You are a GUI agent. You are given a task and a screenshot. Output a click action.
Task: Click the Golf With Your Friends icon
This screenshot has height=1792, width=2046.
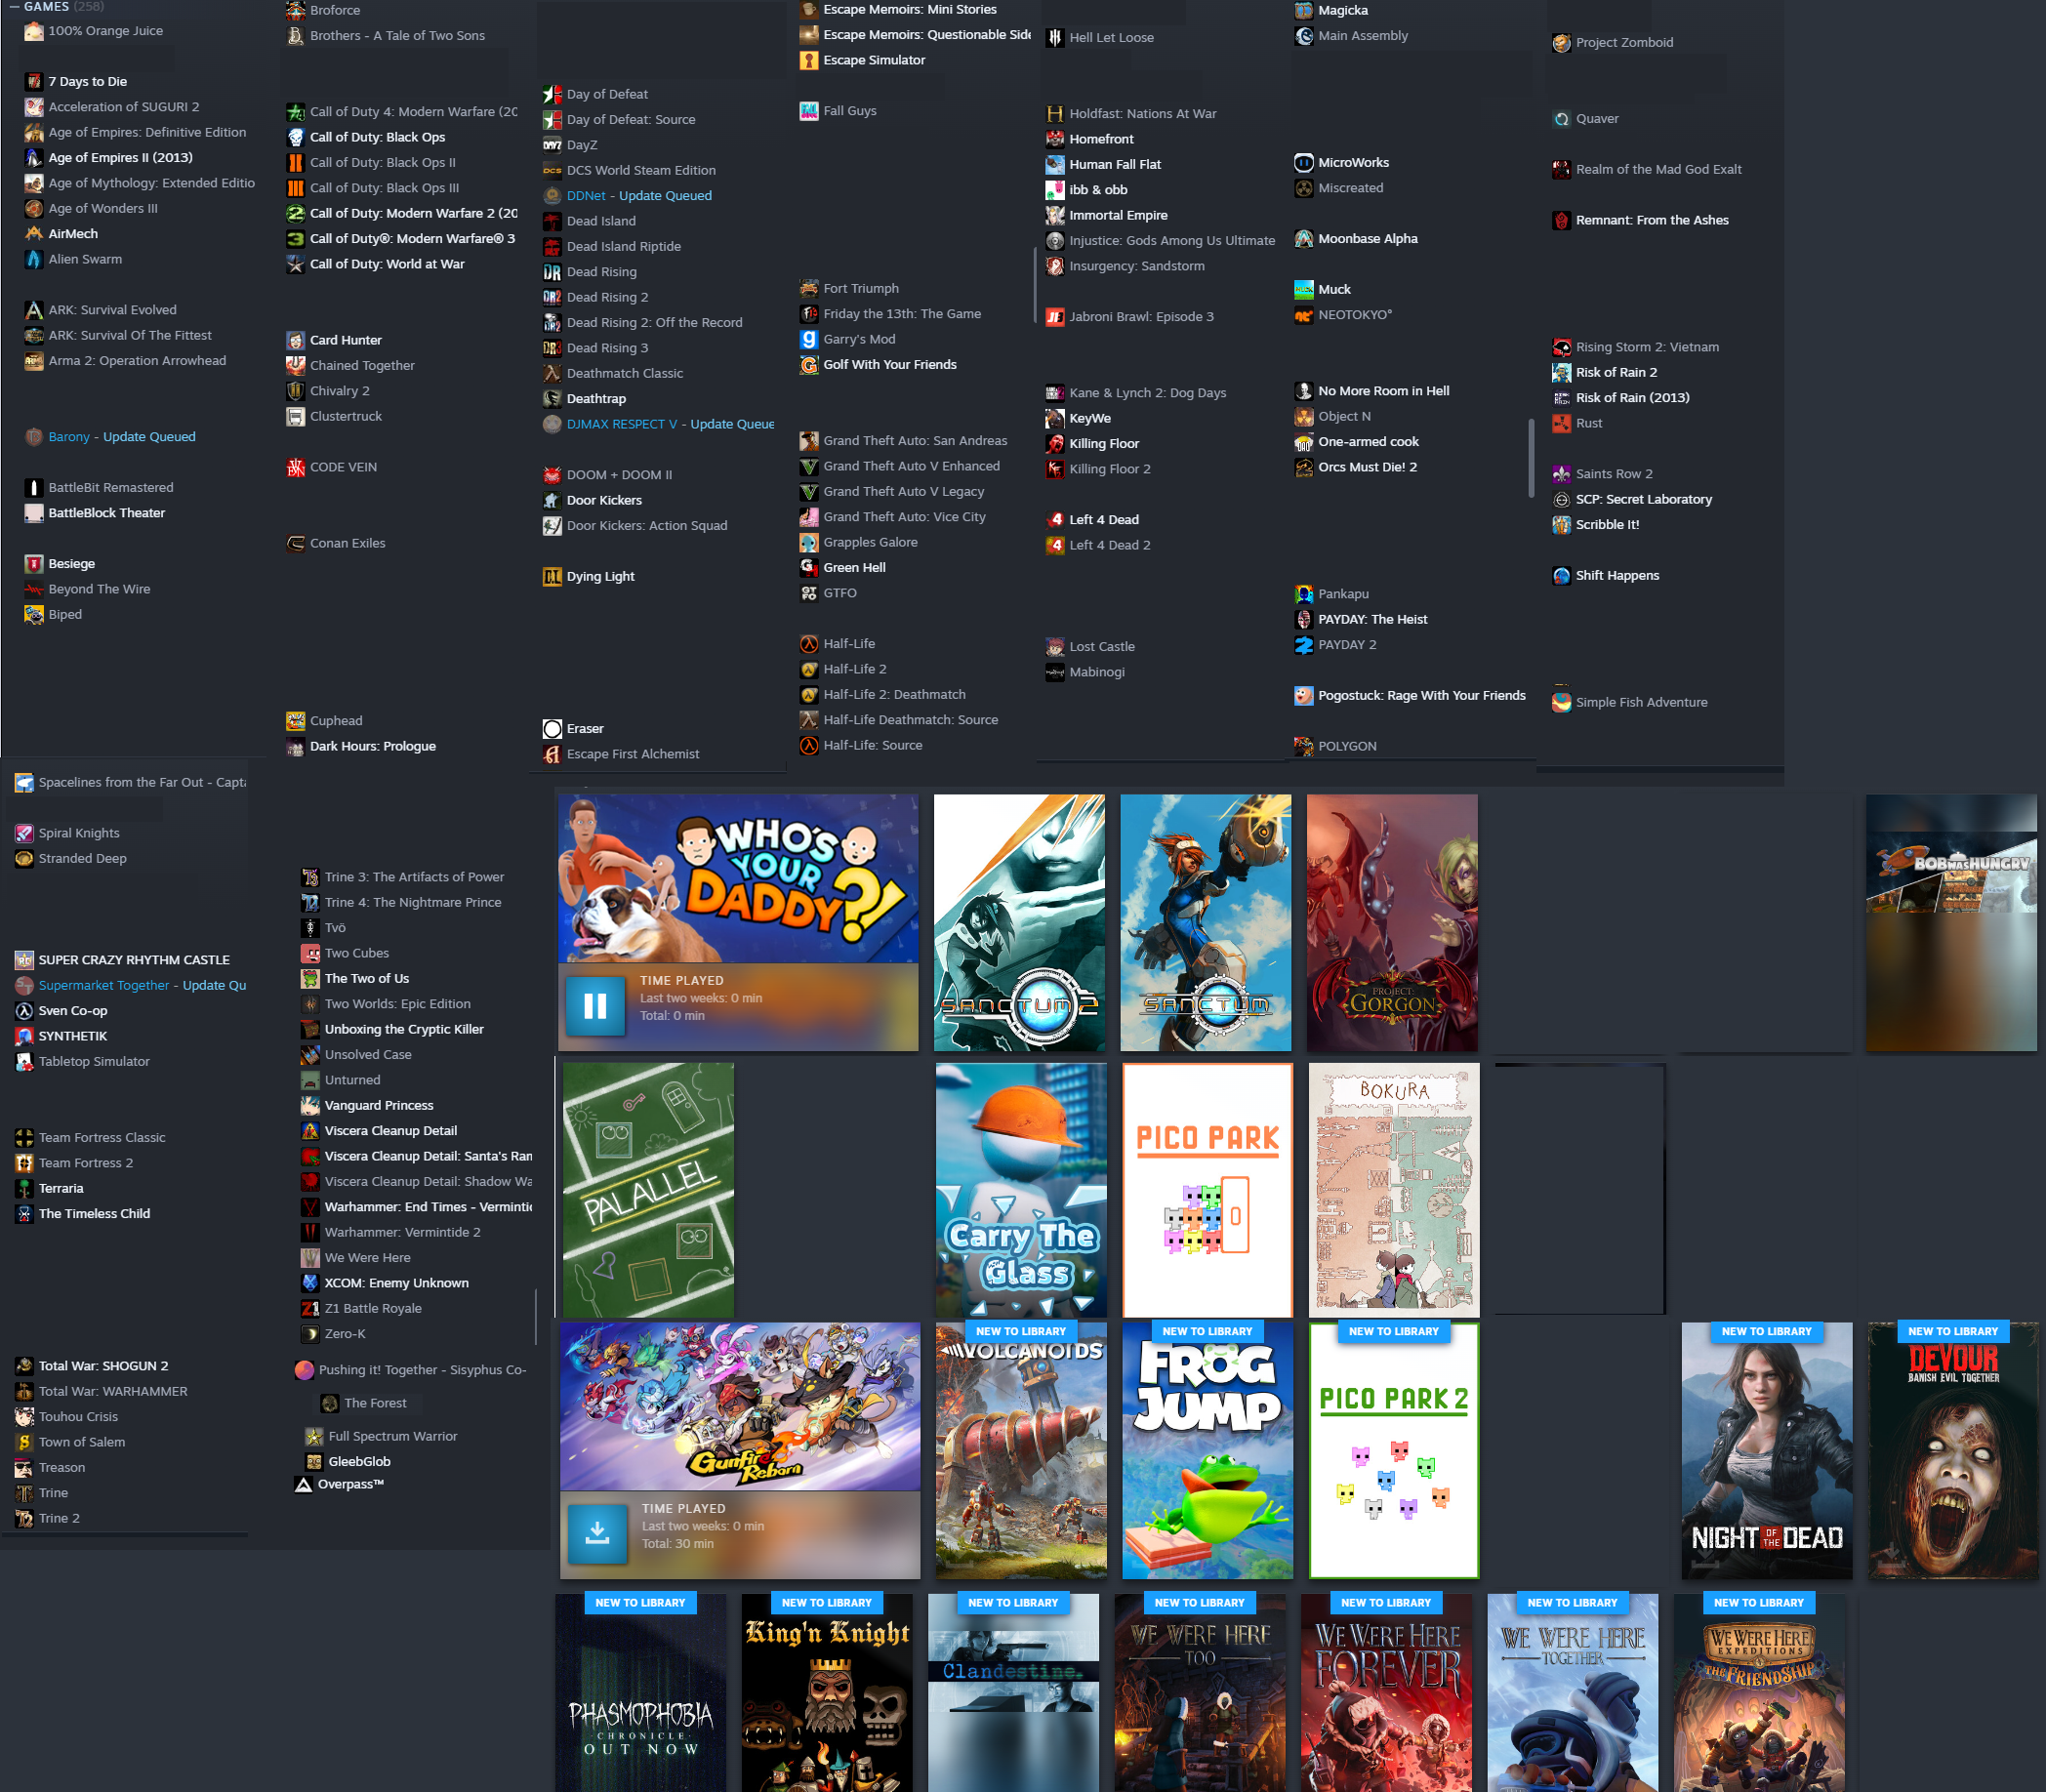pos(809,365)
